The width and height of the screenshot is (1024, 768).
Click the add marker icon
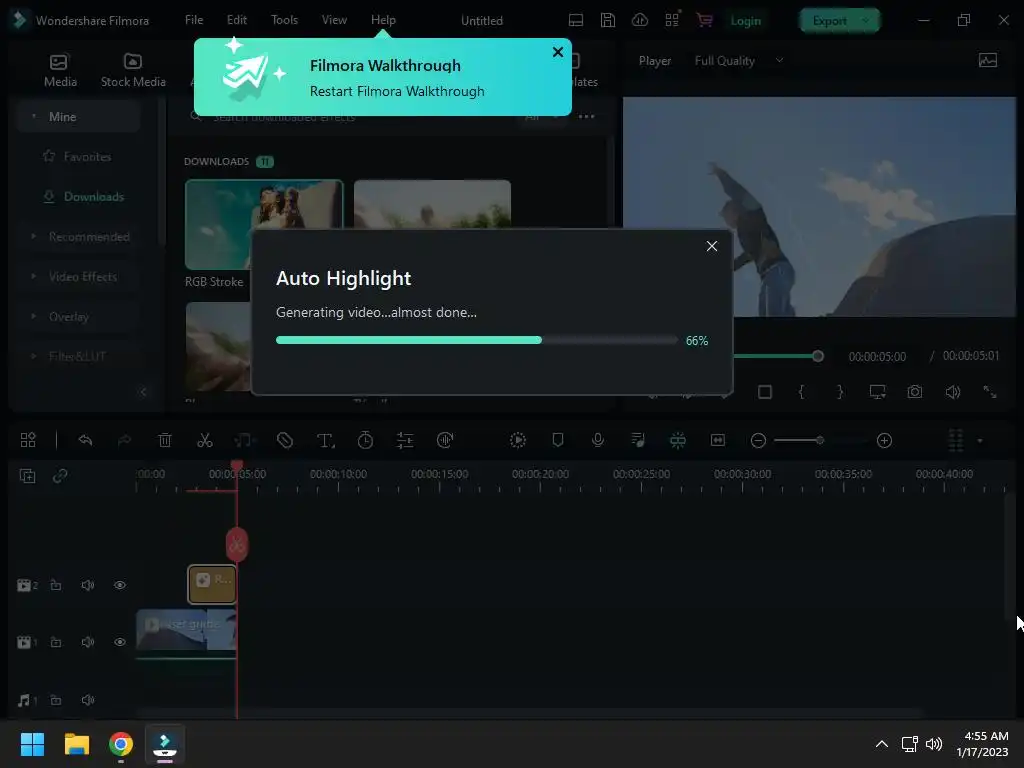click(558, 440)
